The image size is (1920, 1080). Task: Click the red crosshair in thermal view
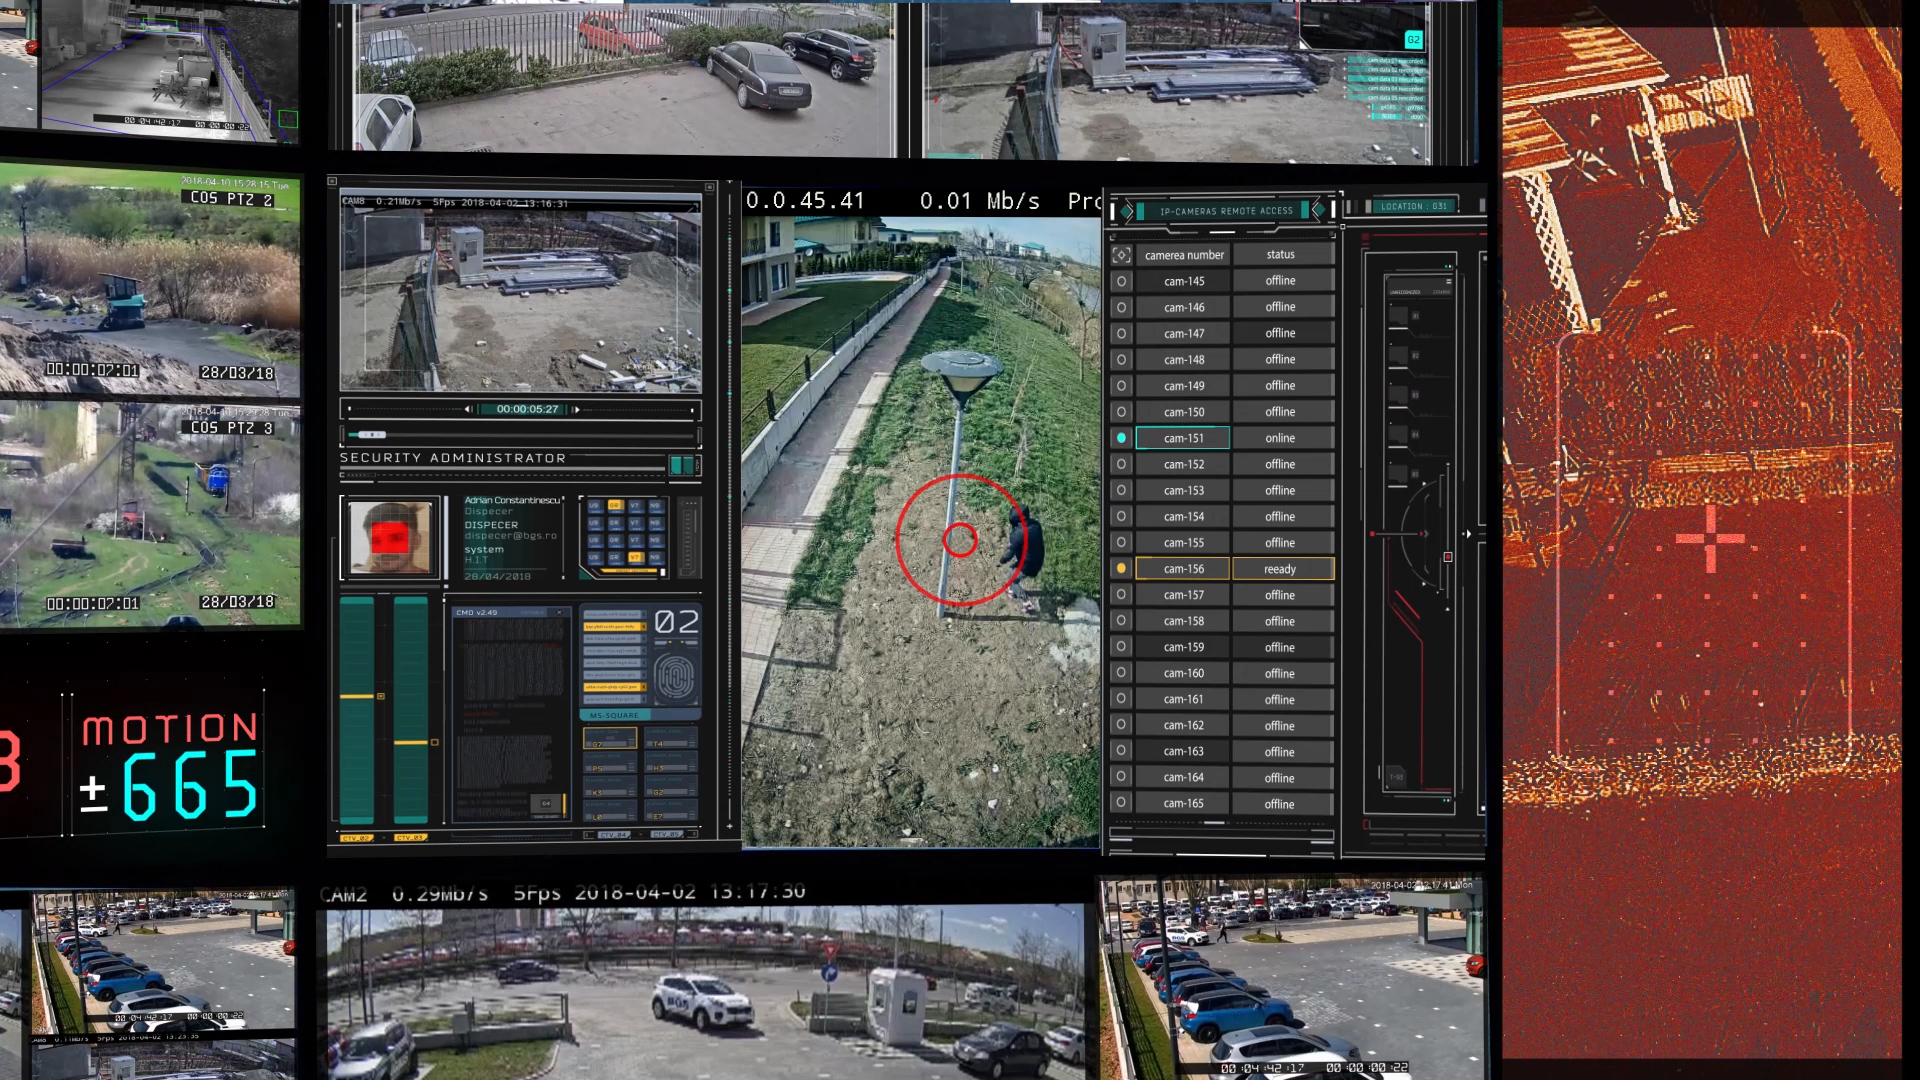tap(1710, 539)
